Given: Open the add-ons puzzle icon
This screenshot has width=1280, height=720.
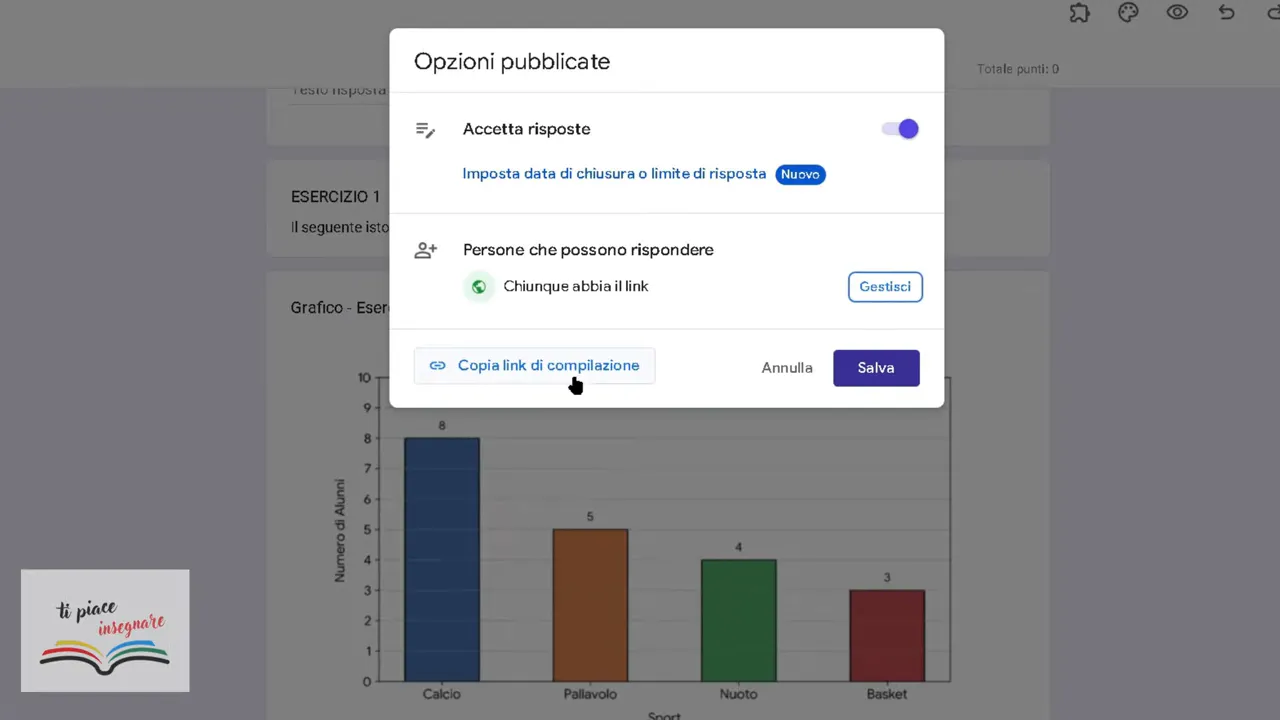Looking at the screenshot, I should coord(1079,13).
